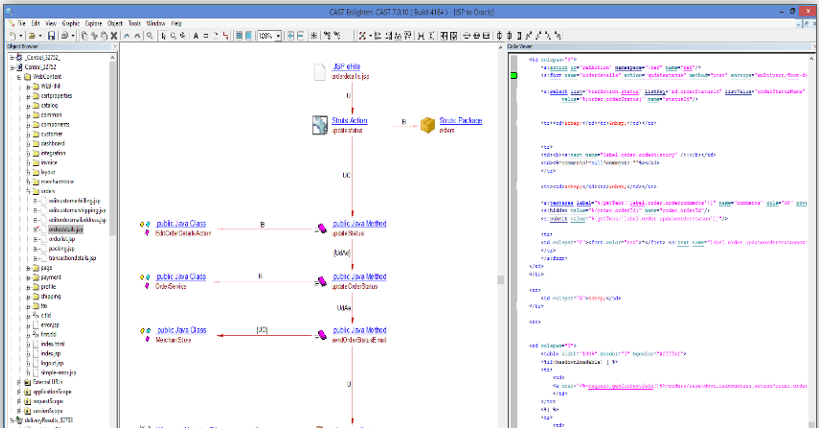
Task: Click public Java Class link for MerchantStore
Action: 182,330
